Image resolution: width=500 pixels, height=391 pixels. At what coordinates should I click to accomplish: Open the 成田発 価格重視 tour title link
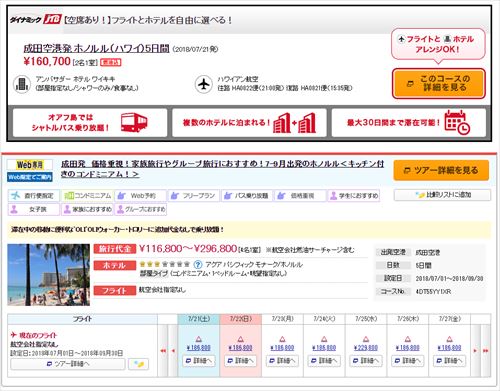[222, 169]
